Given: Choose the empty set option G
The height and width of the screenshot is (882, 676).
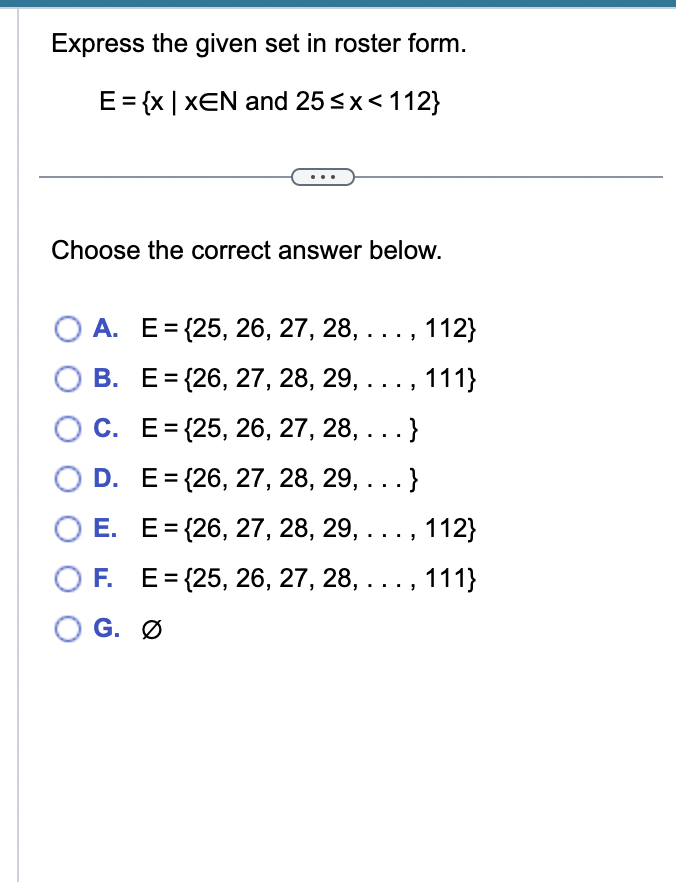Looking at the screenshot, I should coord(67,629).
